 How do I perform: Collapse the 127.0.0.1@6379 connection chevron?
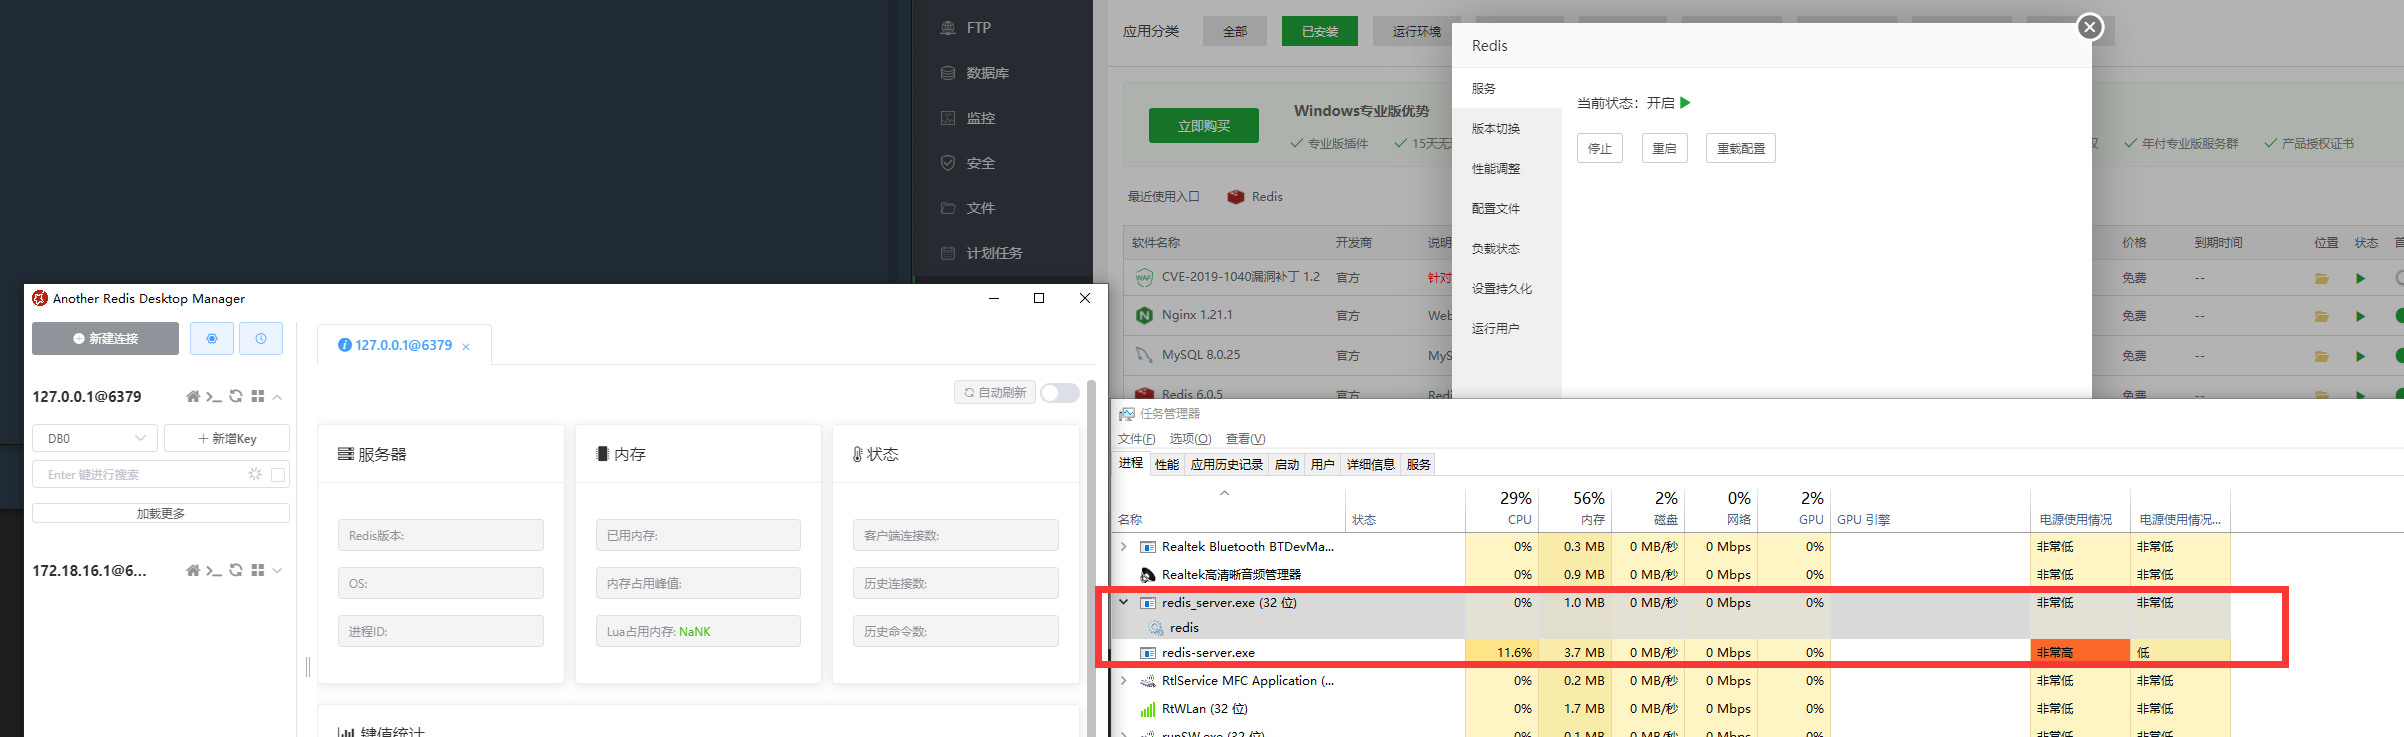[277, 397]
